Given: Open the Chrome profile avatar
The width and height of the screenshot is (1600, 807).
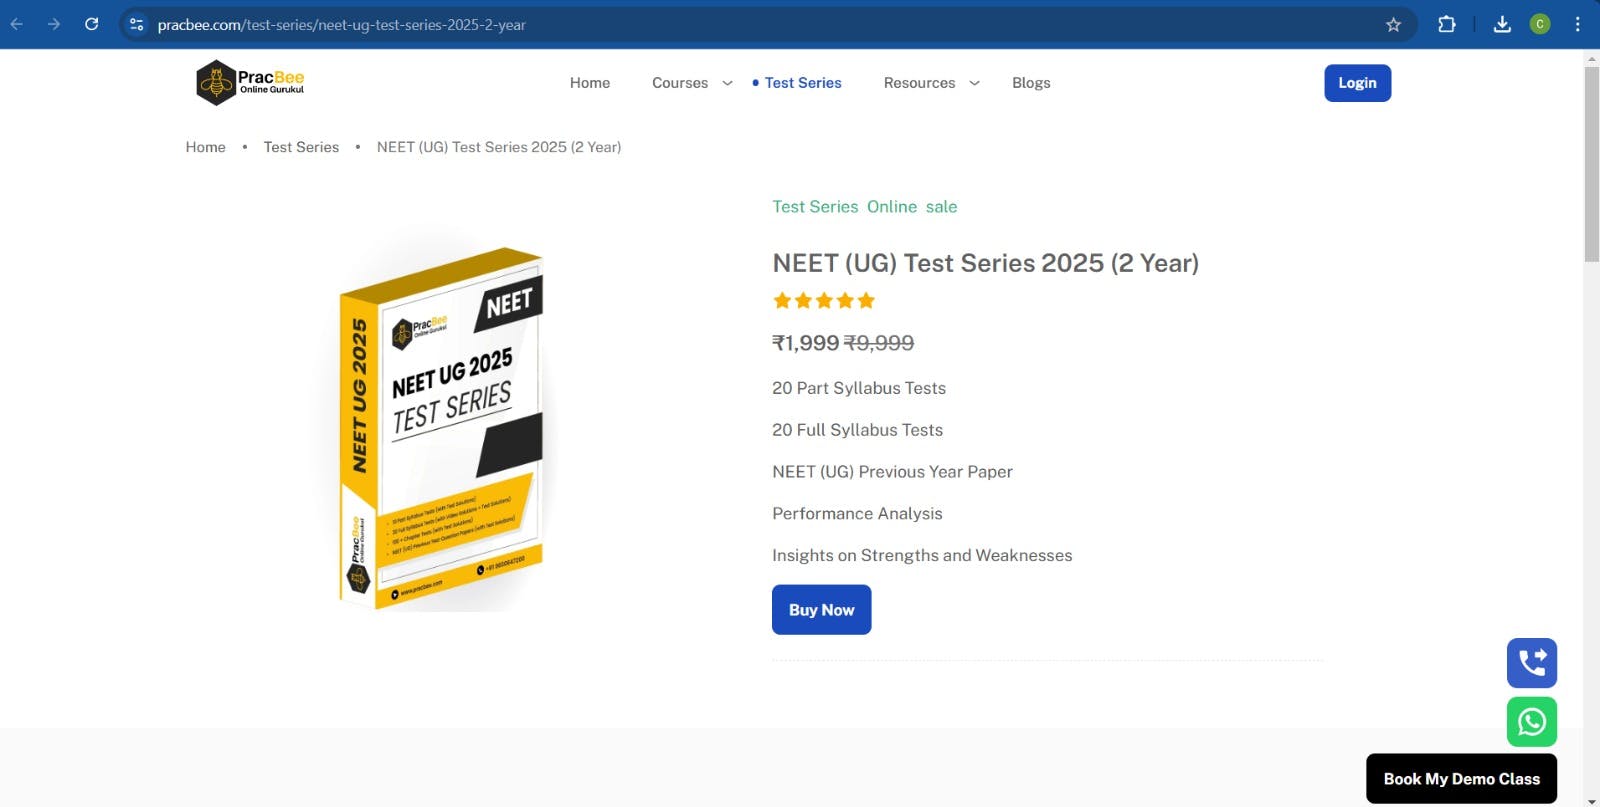Looking at the screenshot, I should 1540,24.
